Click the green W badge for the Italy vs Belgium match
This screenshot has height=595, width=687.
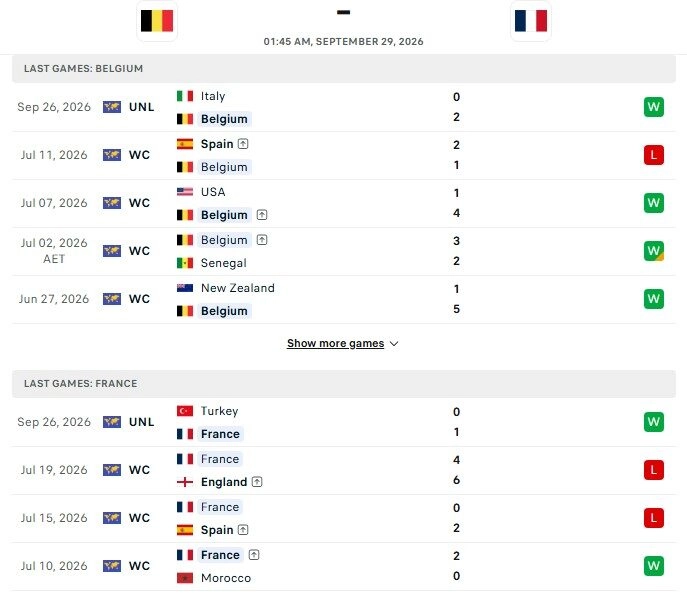(x=654, y=107)
